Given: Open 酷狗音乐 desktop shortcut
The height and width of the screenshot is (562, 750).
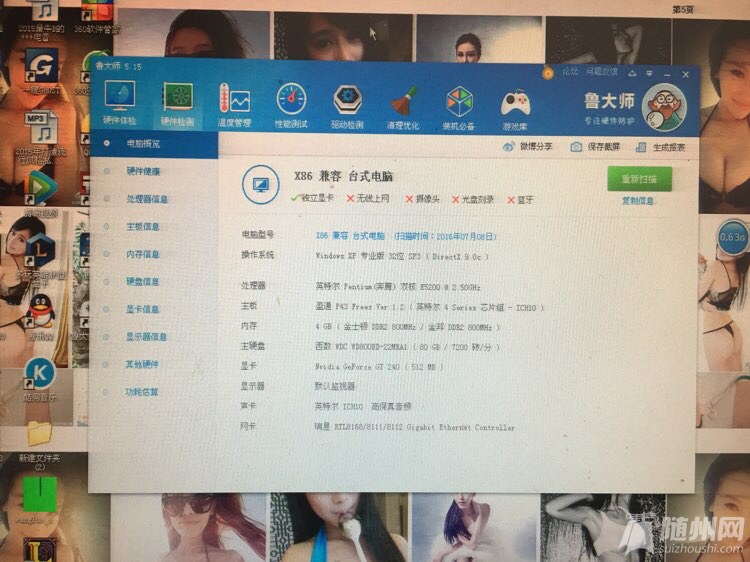Looking at the screenshot, I should tap(40, 380).
